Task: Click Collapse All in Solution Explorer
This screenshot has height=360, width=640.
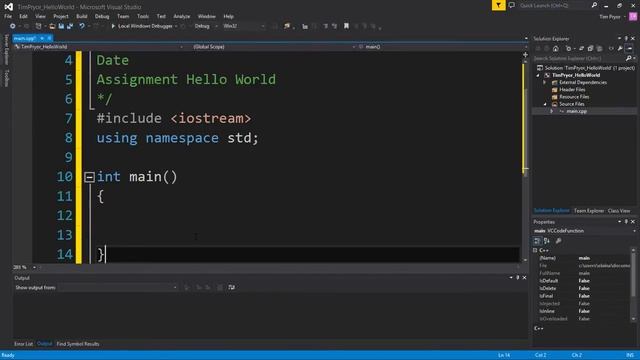Action: point(590,49)
